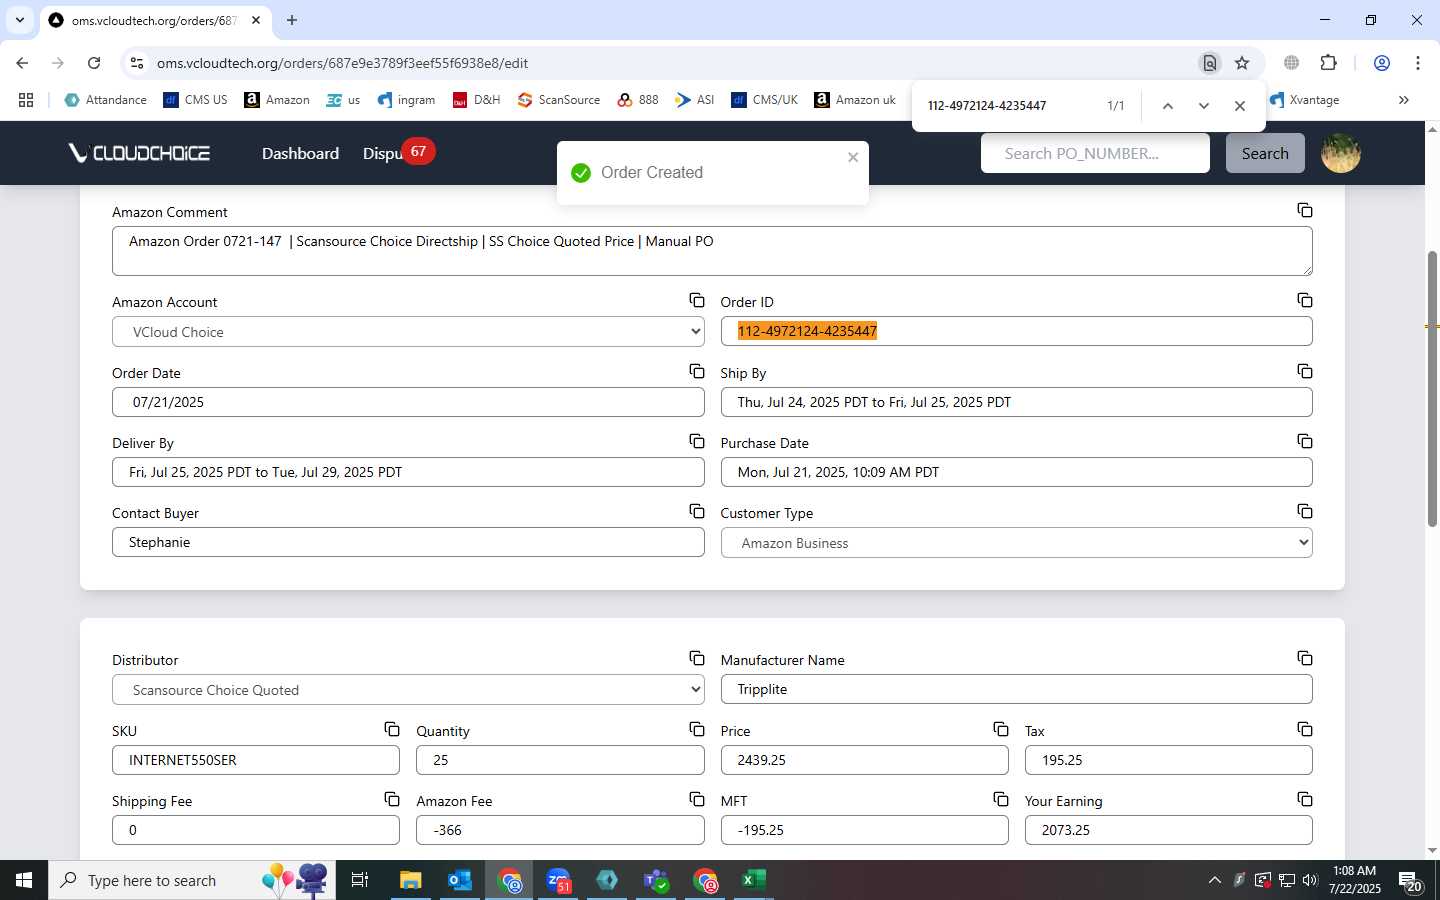Copy the Shipping Fee value
Screen dimensions: 1440x900
click(x=392, y=799)
